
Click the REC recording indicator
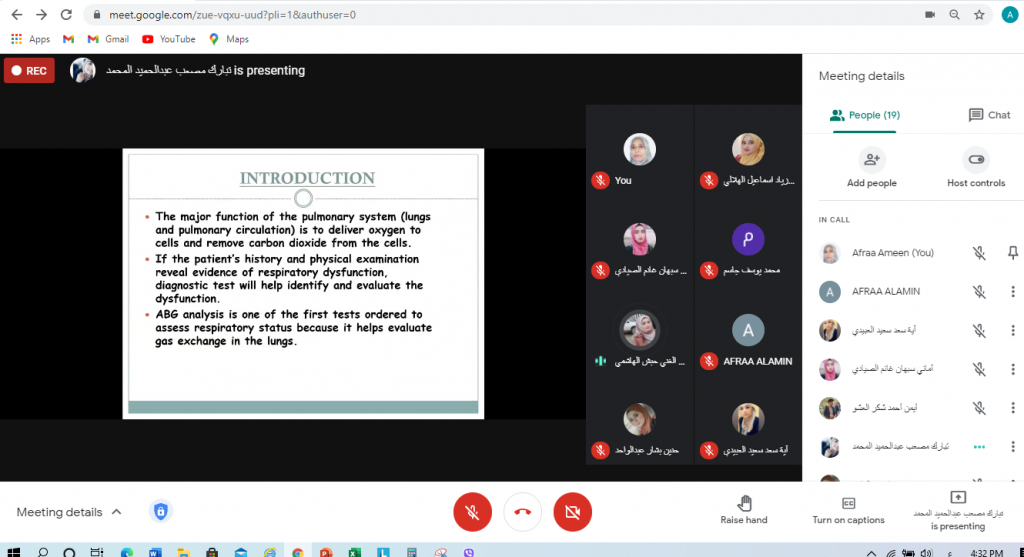29,71
